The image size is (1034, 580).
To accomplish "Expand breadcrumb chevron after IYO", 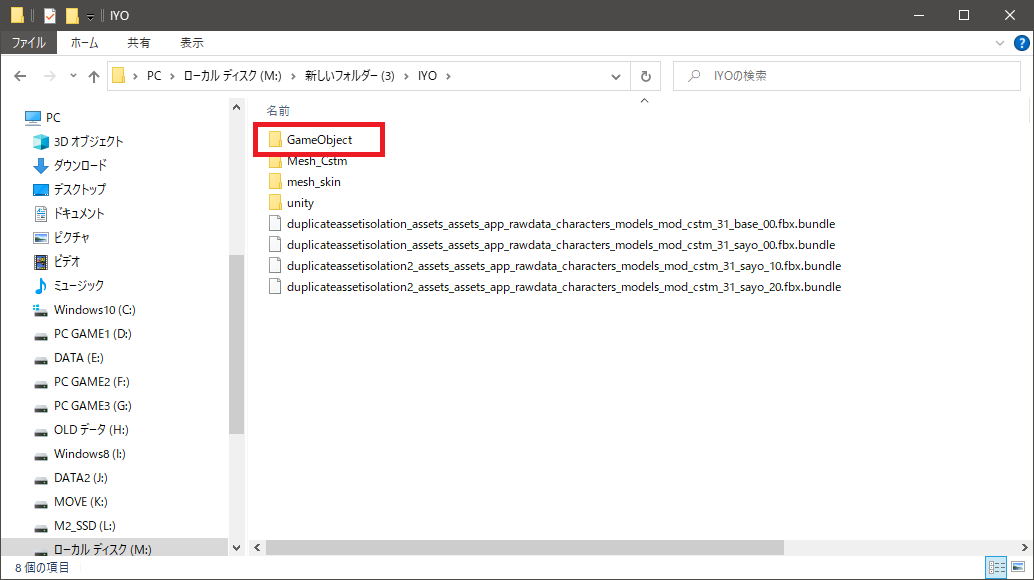I will click(x=448, y=76).
